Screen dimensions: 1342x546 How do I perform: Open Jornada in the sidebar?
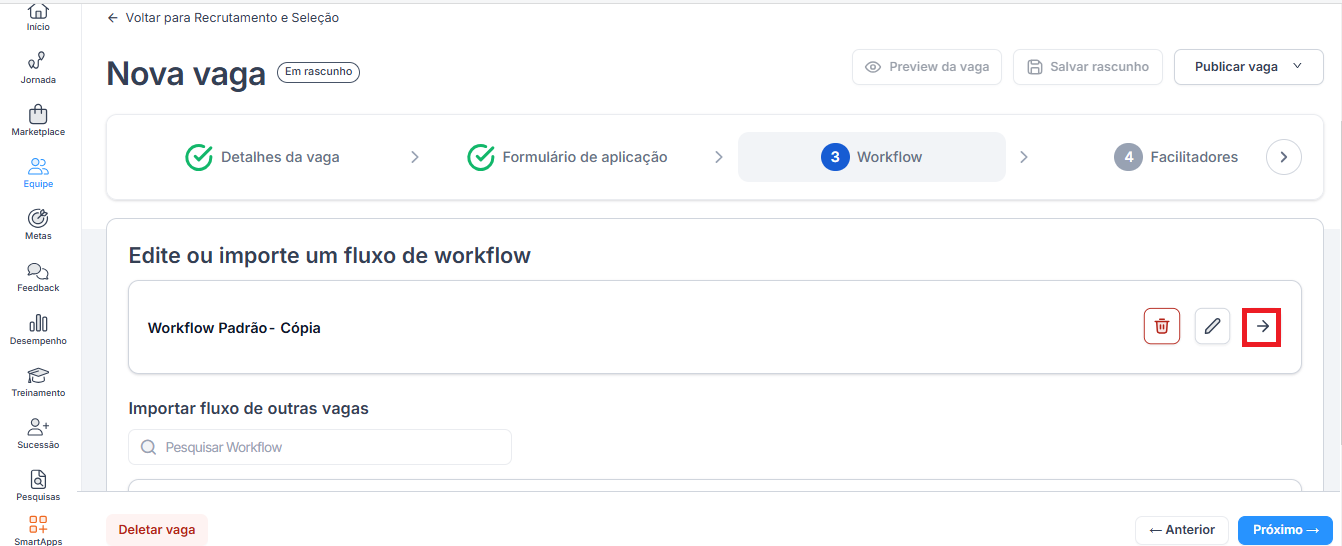click(x=38, y=67)
